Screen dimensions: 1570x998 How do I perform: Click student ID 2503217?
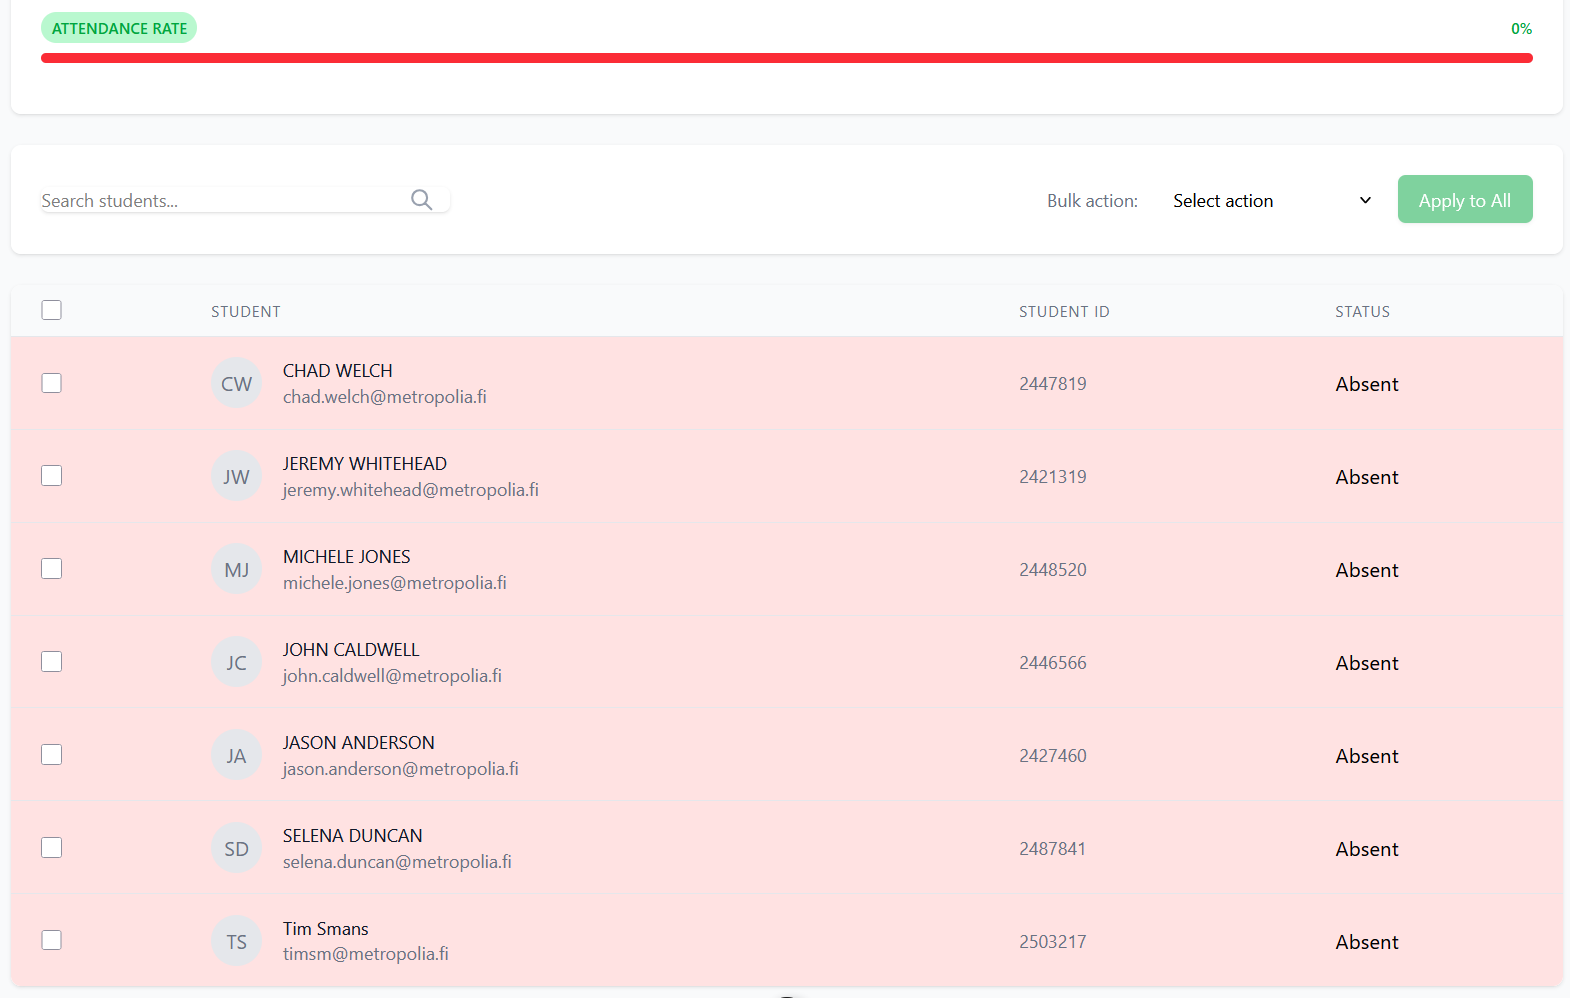(1053, 942)
